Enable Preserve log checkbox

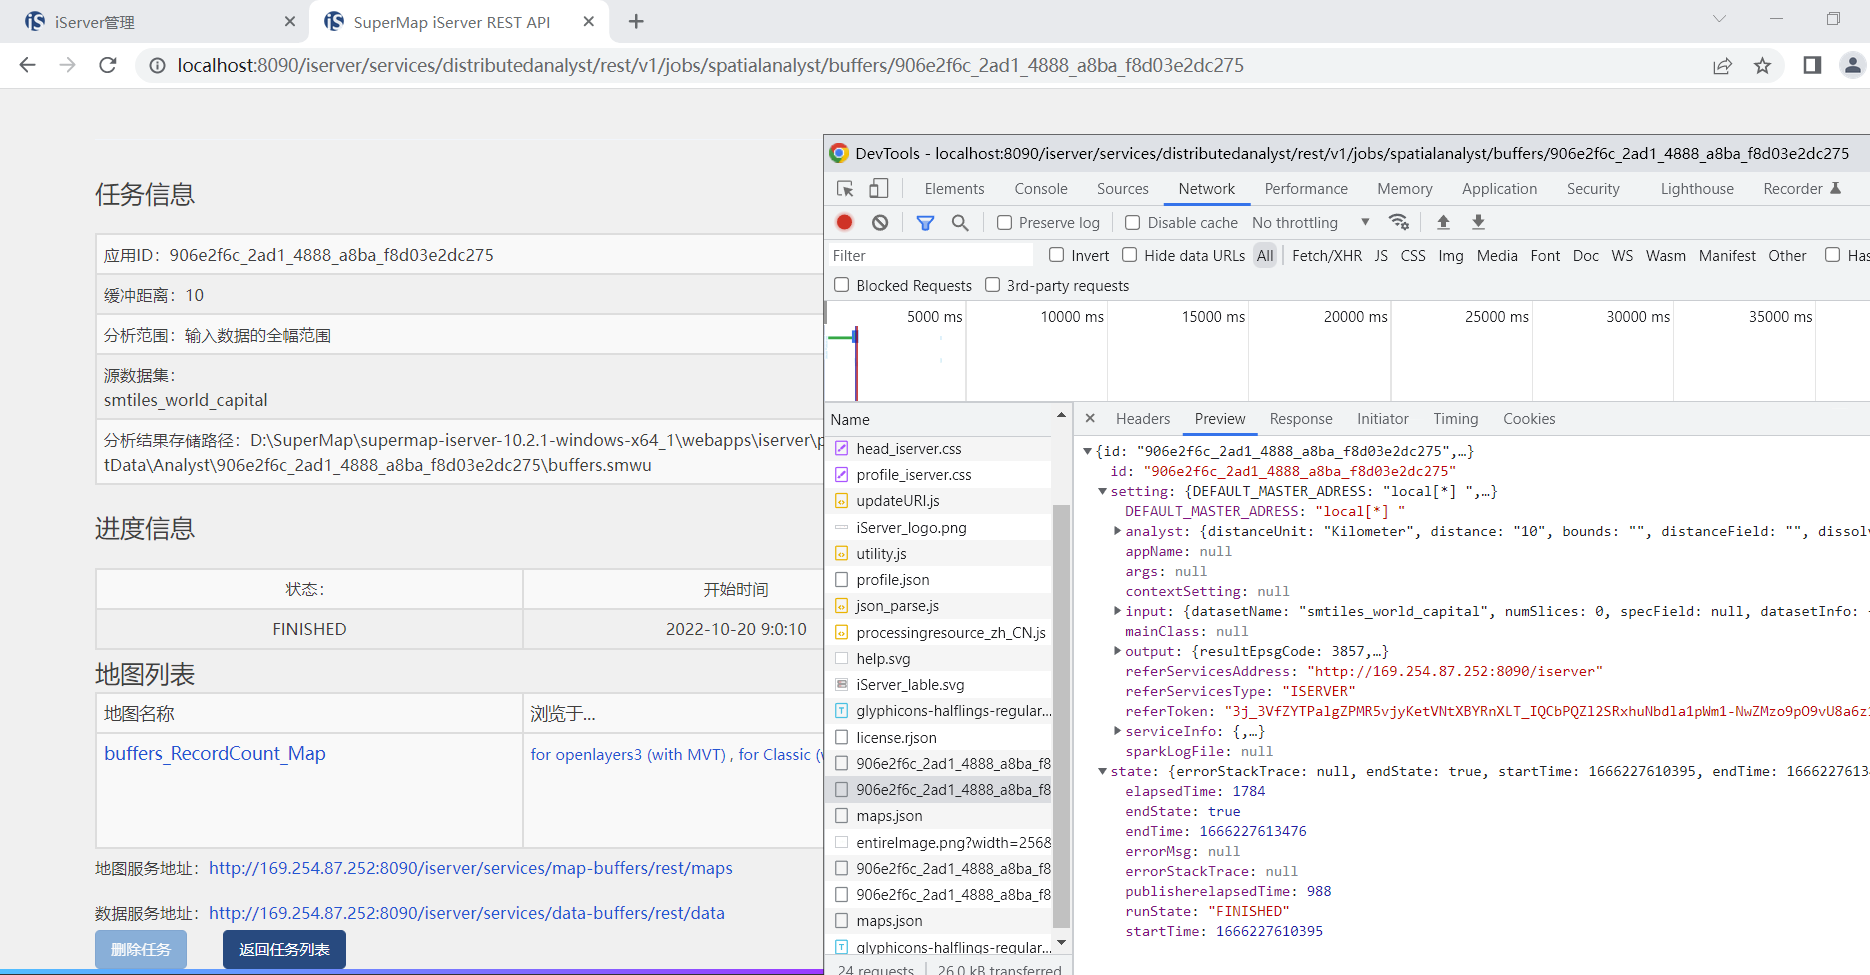coord(1005,222)
